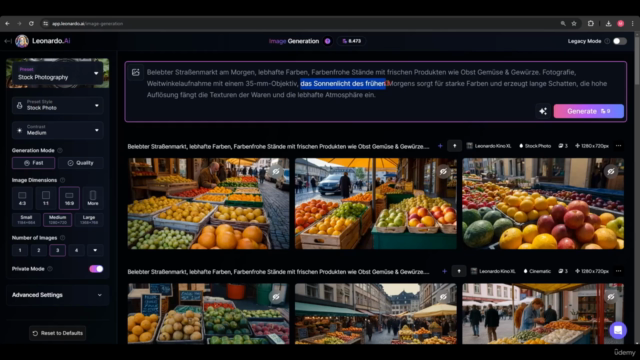The image size is (640, 360).
Task: Open three-dot menu of Cinematic generation row
Action: [618, 271]
